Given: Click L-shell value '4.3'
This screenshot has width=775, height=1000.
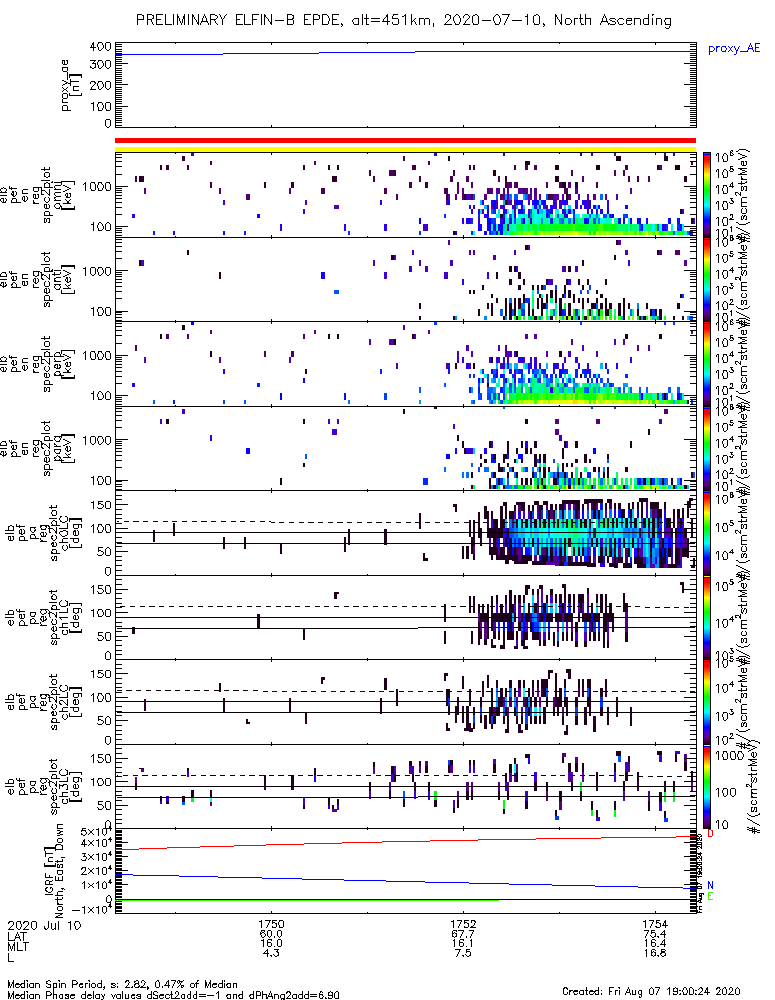Looking at the screenshot, I should pos(271,953).
